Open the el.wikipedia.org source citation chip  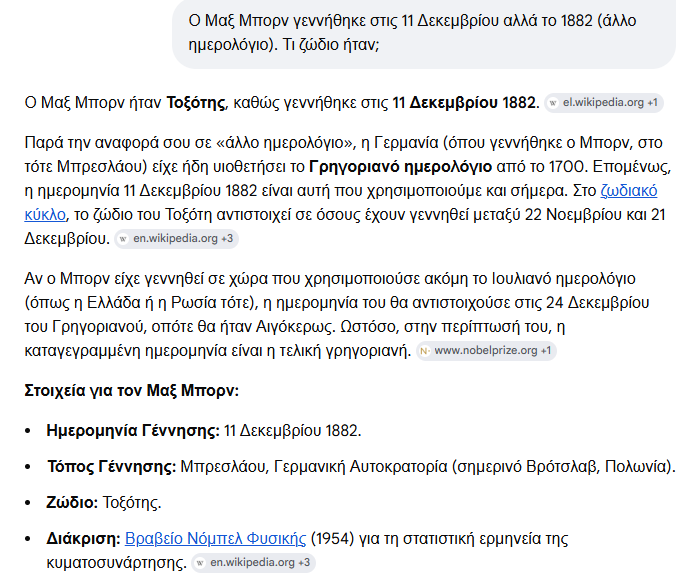pyautogui.click(x=604, y=103)
